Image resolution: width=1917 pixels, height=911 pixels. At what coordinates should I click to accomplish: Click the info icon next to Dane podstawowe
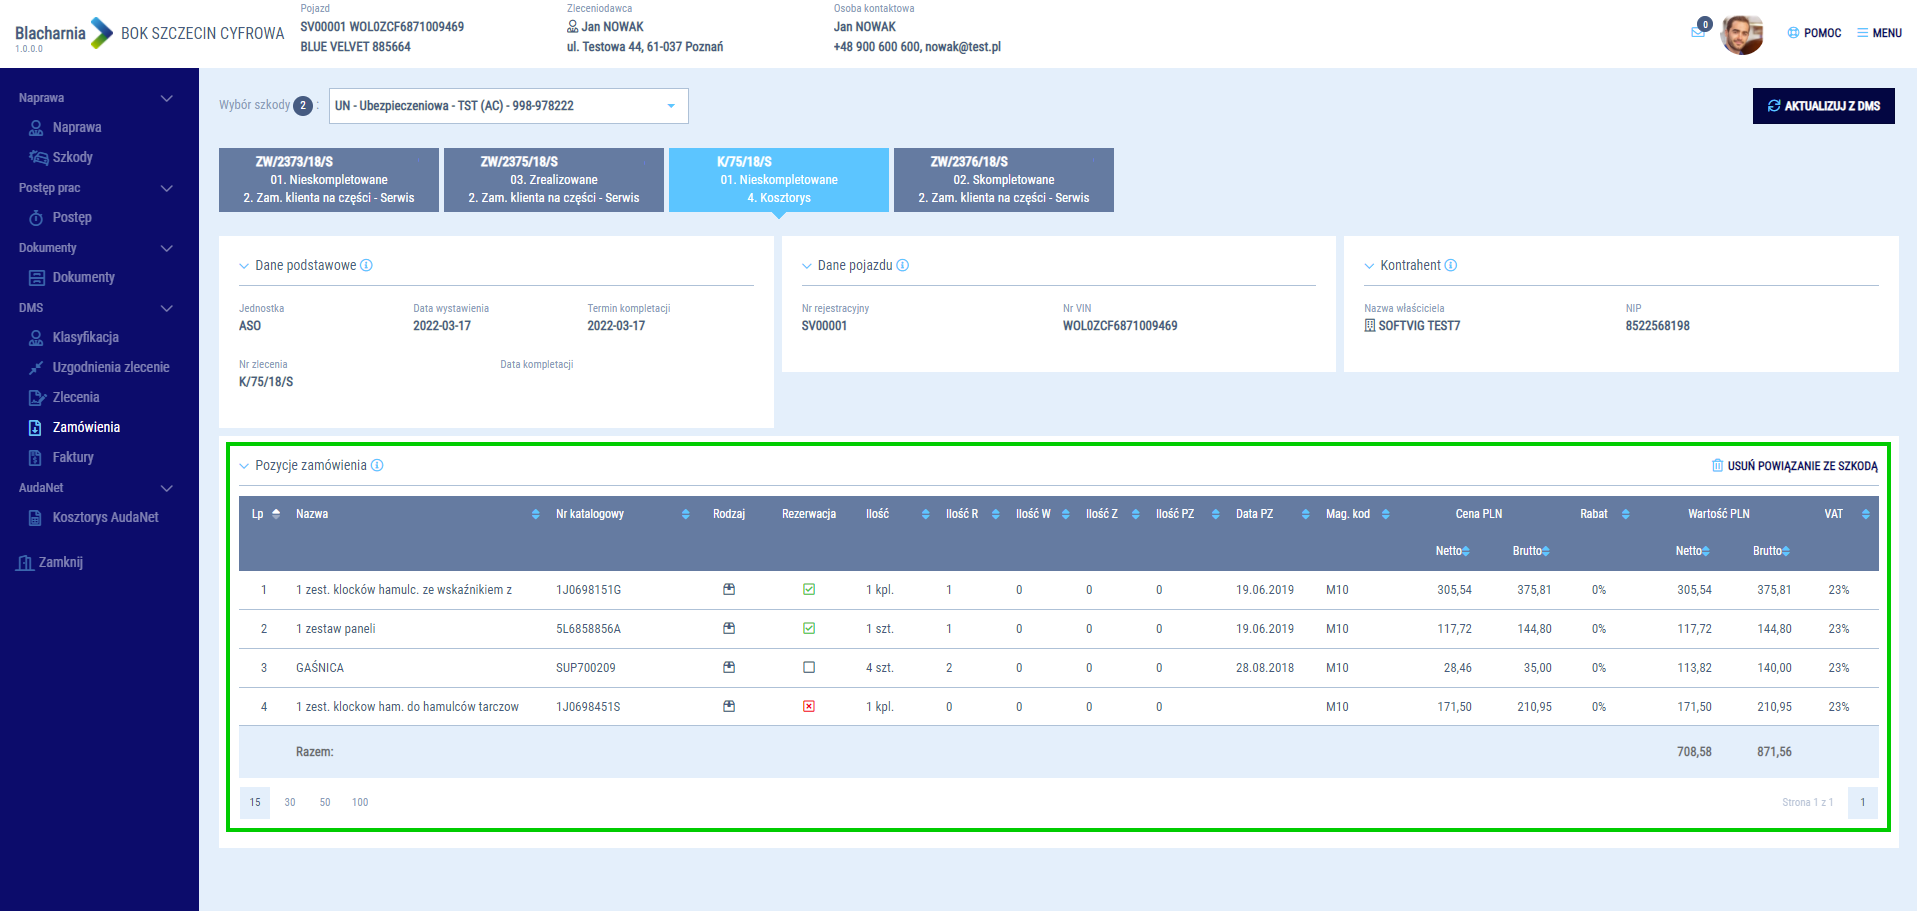tap(366, 266)
